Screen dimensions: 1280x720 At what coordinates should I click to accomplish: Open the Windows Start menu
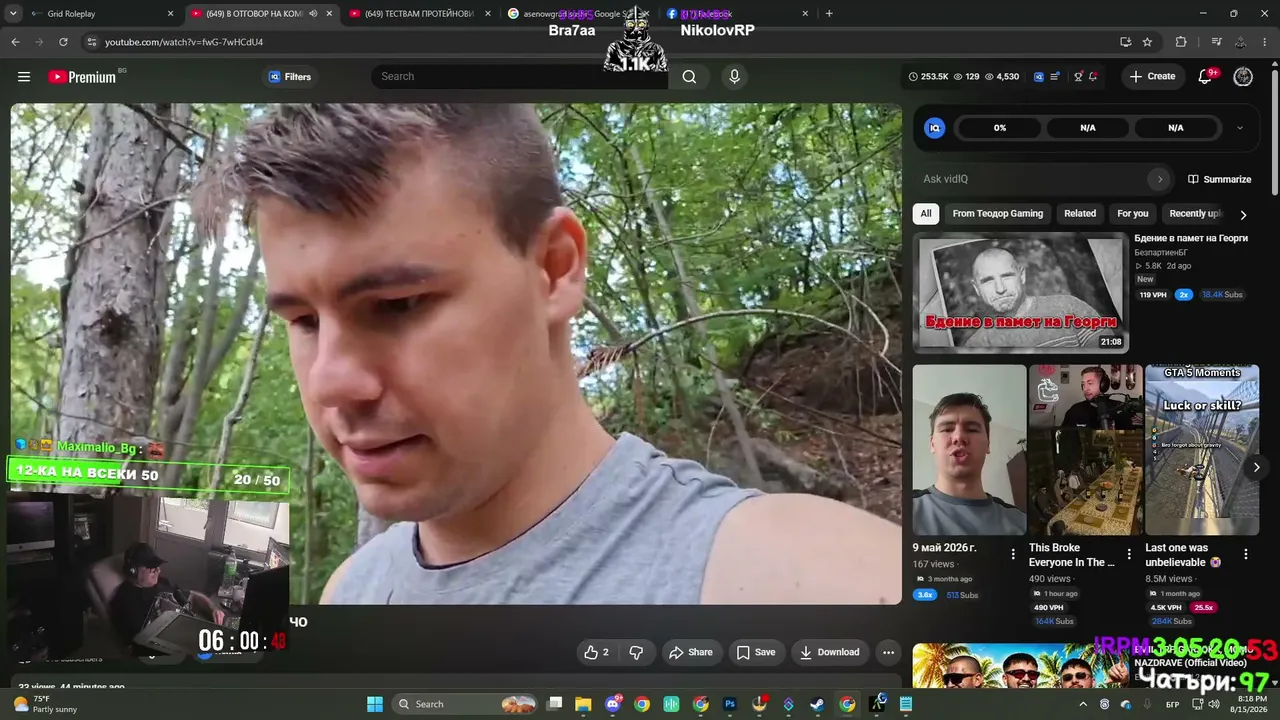point(375,704)
